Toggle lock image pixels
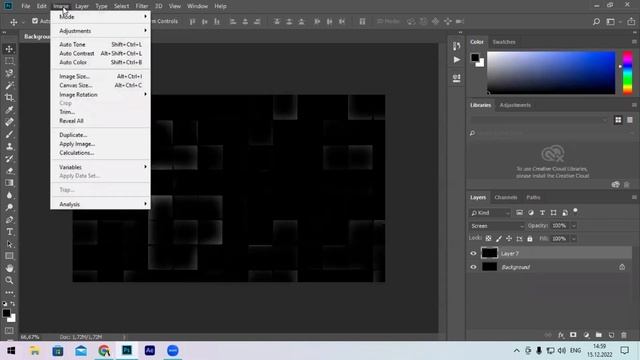 [499, 239]
